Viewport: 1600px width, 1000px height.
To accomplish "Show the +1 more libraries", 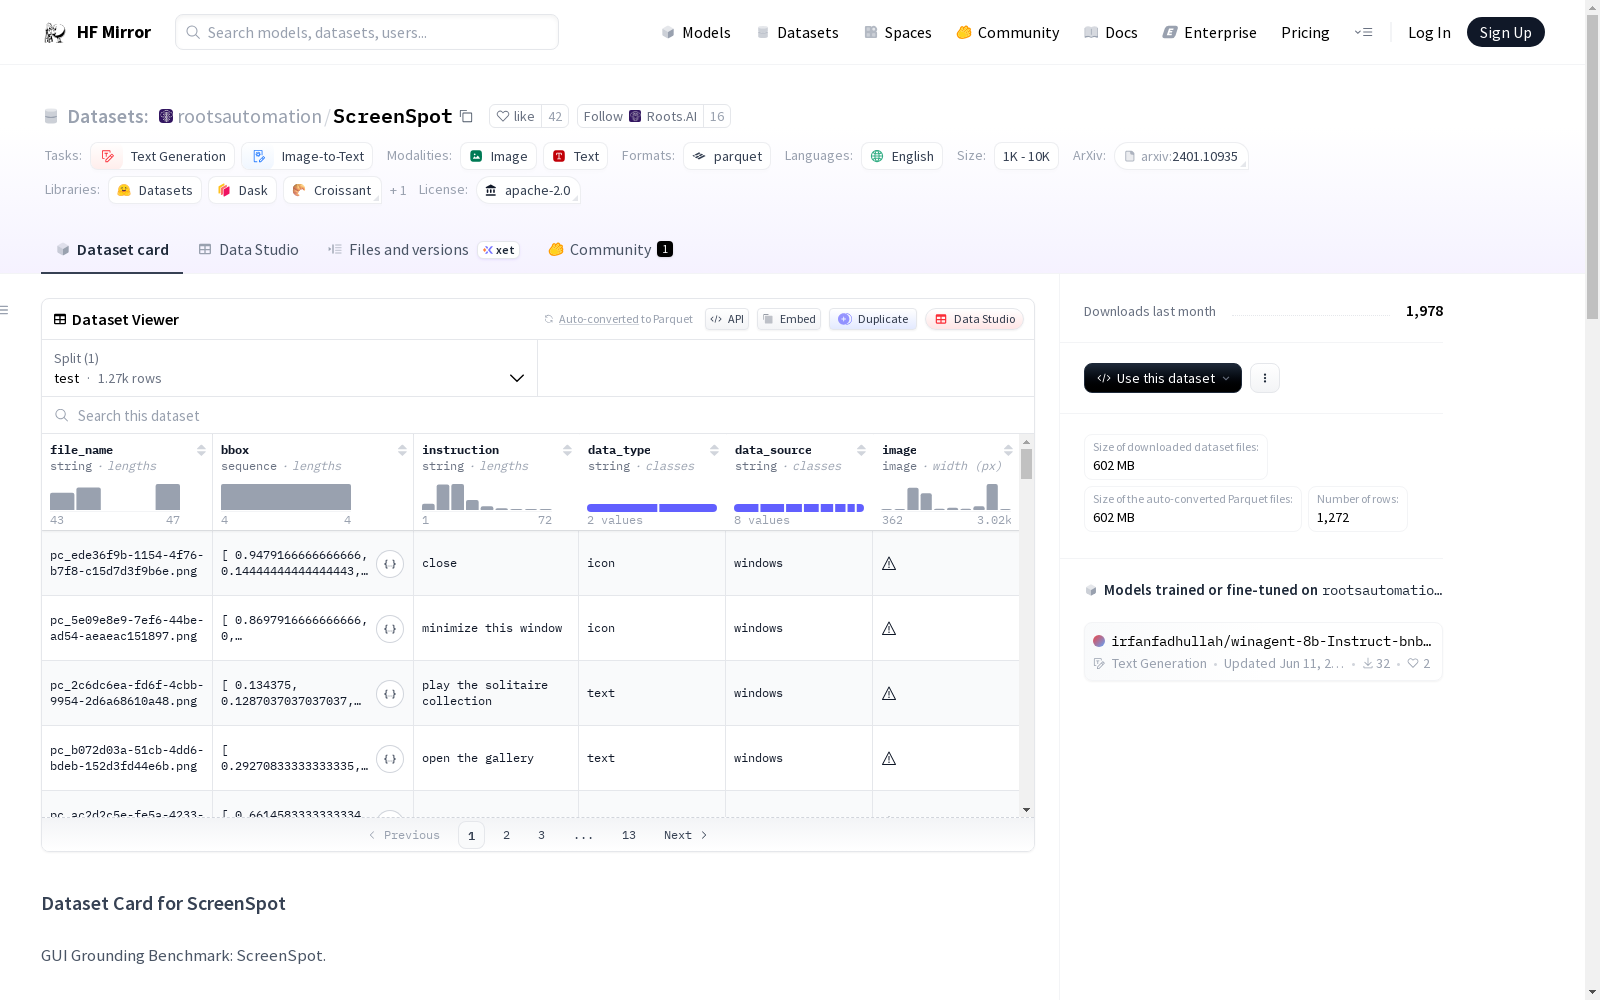I will pyautogui.click(x=398, y=190).
